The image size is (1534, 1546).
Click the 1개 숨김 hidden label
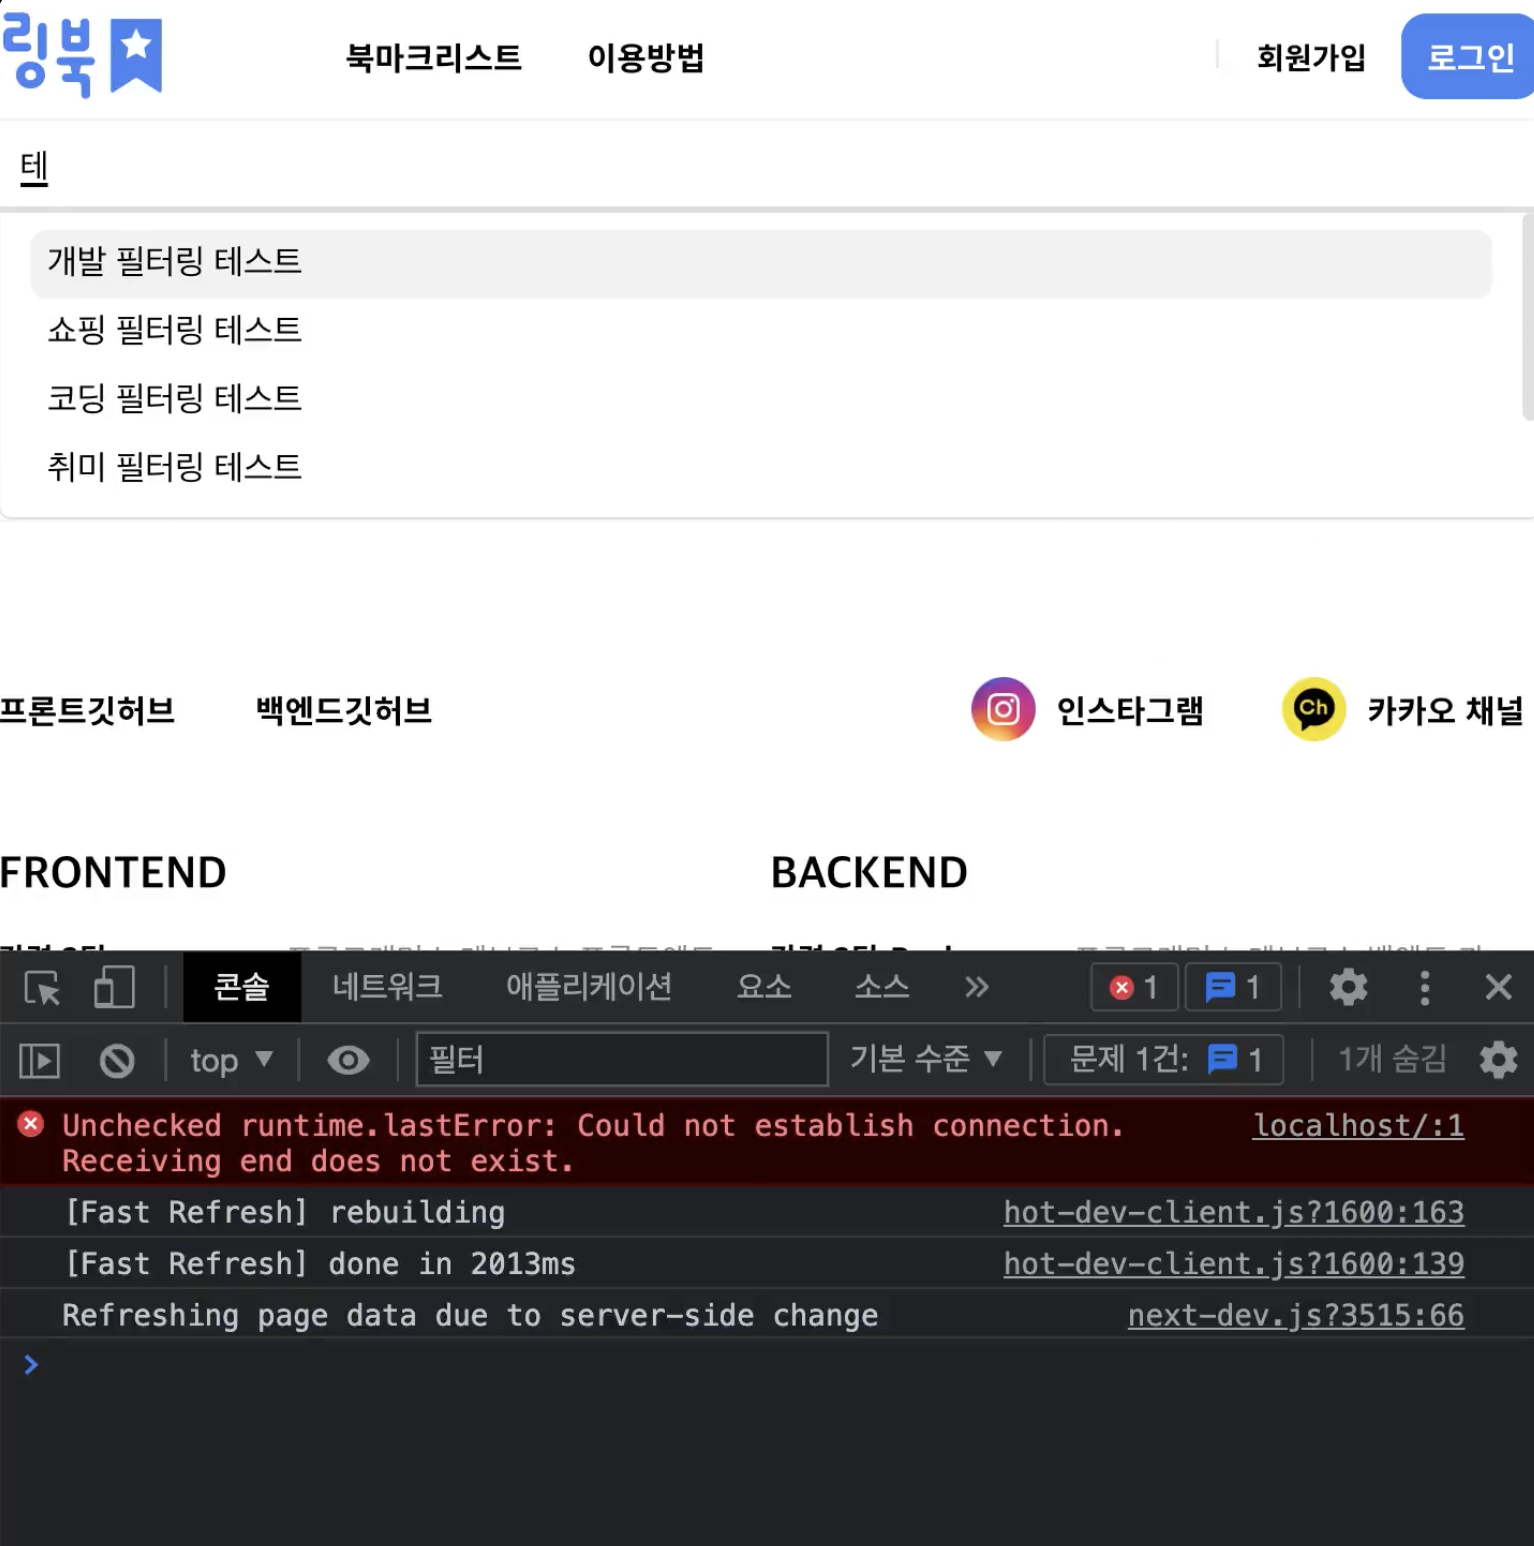click(1392, 1058)
